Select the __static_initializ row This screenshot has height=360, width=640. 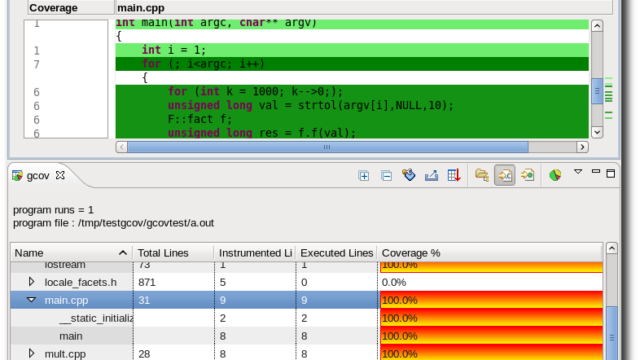pyautogui.click(x=307, y=318)
